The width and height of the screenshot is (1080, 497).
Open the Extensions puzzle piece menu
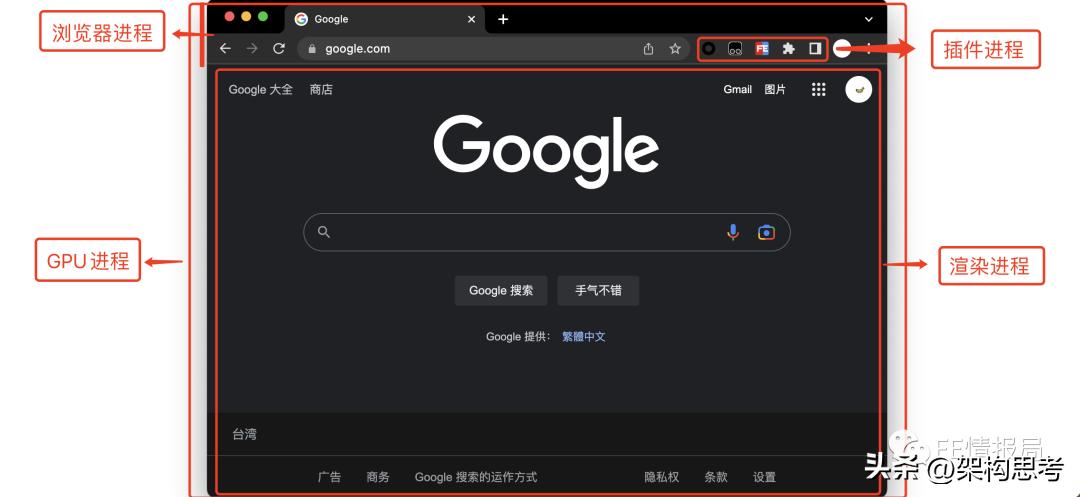coord(789,49)
